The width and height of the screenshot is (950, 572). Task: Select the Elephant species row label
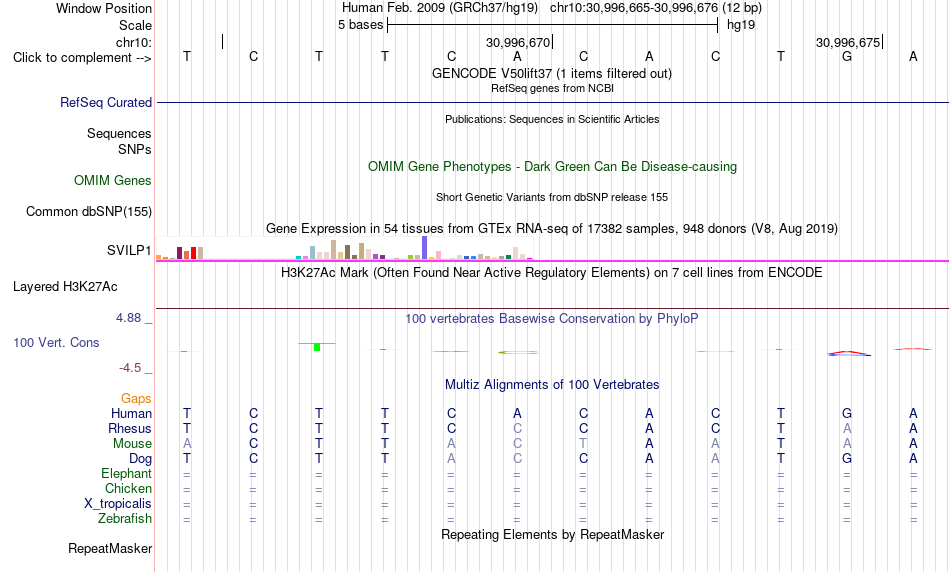pyautogui.click(x=126, y=473)
